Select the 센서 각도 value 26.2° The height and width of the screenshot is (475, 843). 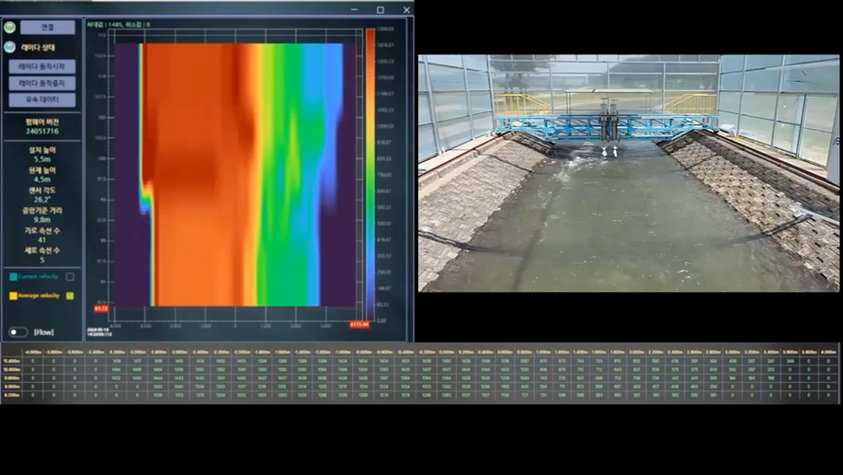[x=42, y=199]
